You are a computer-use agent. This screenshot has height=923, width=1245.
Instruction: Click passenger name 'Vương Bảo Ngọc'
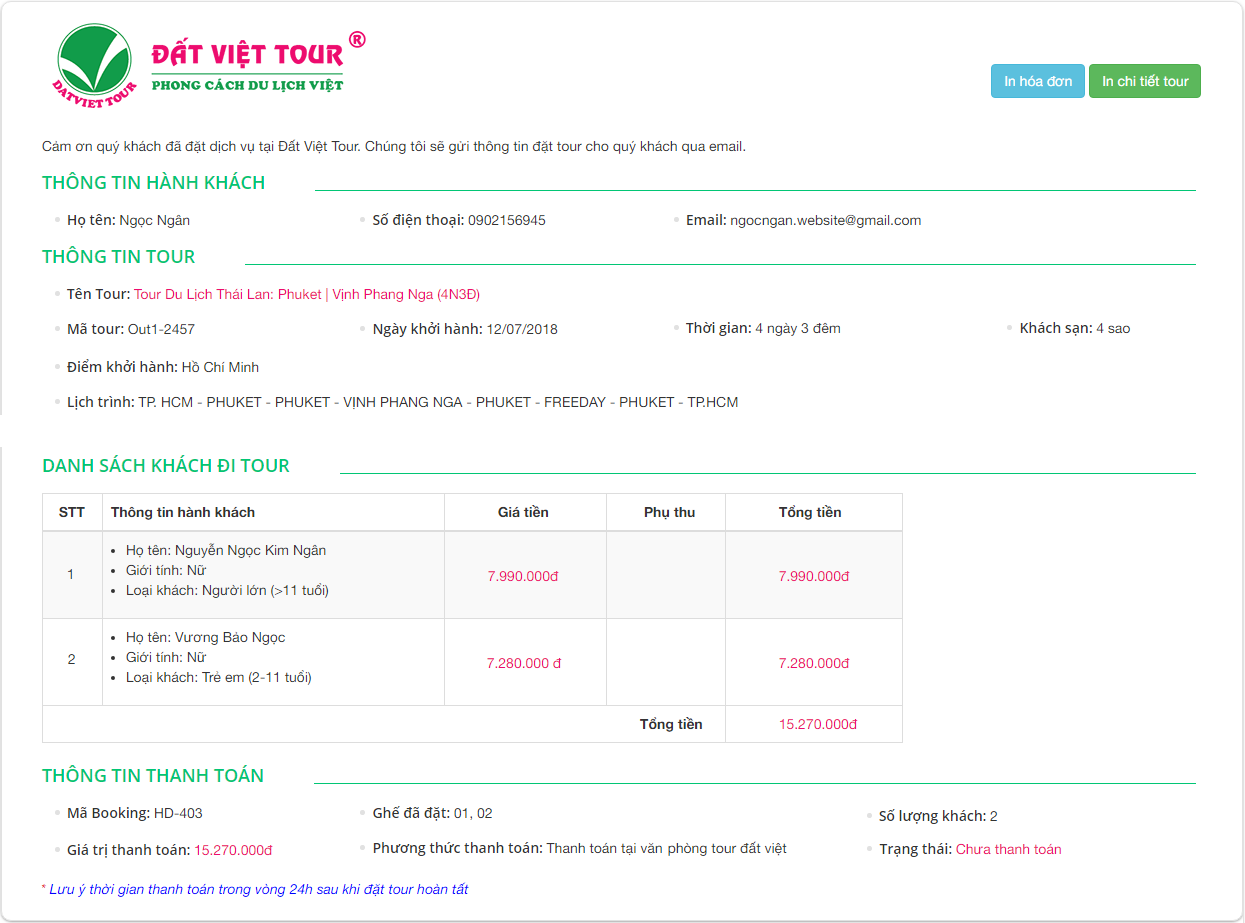pos(230,637)
